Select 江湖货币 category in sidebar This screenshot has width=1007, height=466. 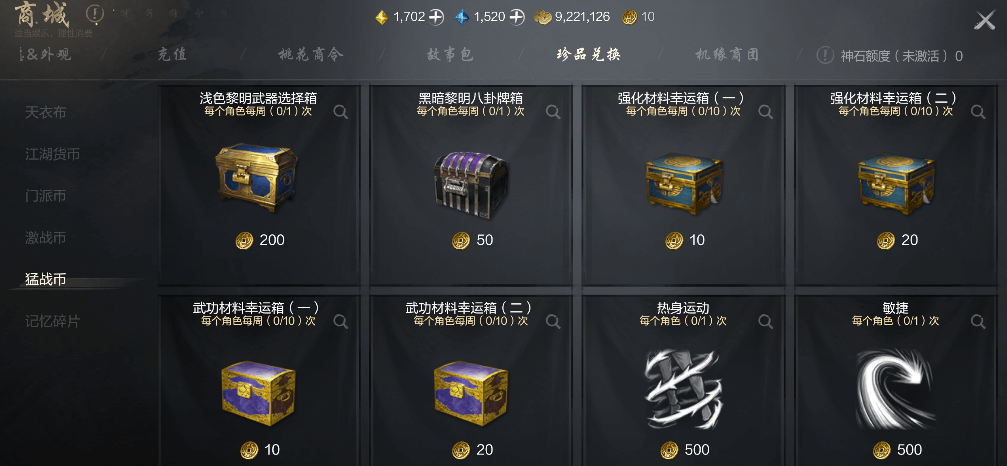(53, 155)
